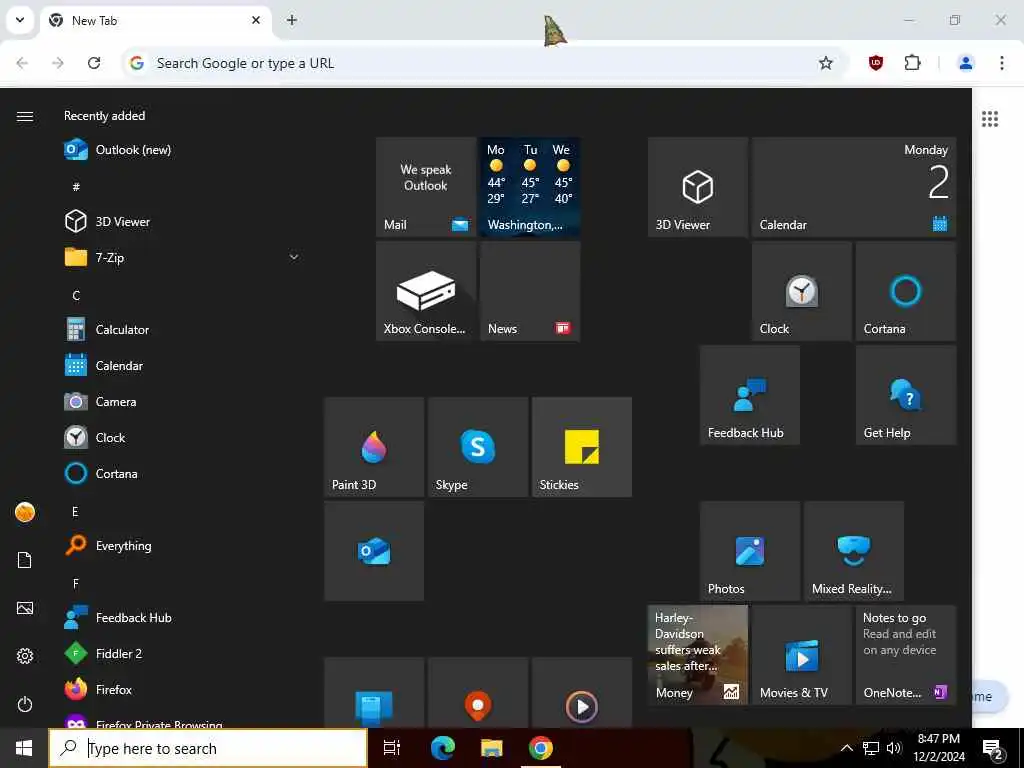Open the unlabeled Outlook tile
Screen dimensions: 1024x768
coord(374,551)
